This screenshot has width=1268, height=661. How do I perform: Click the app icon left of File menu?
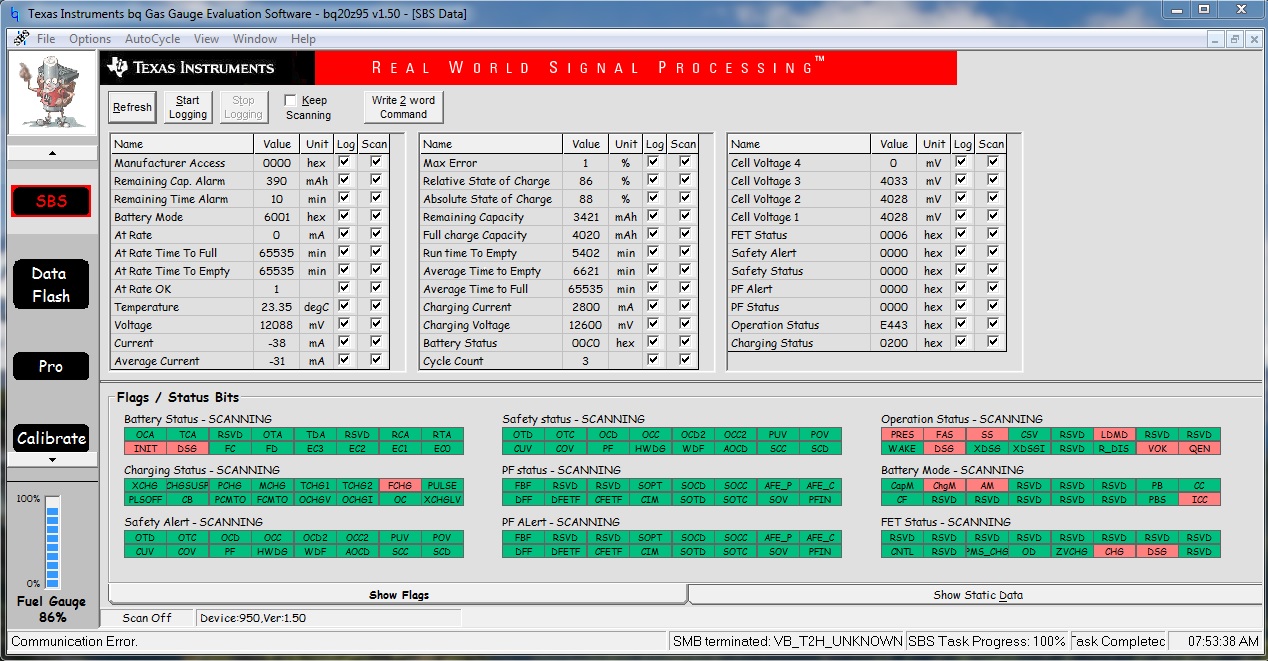point(21,39)
